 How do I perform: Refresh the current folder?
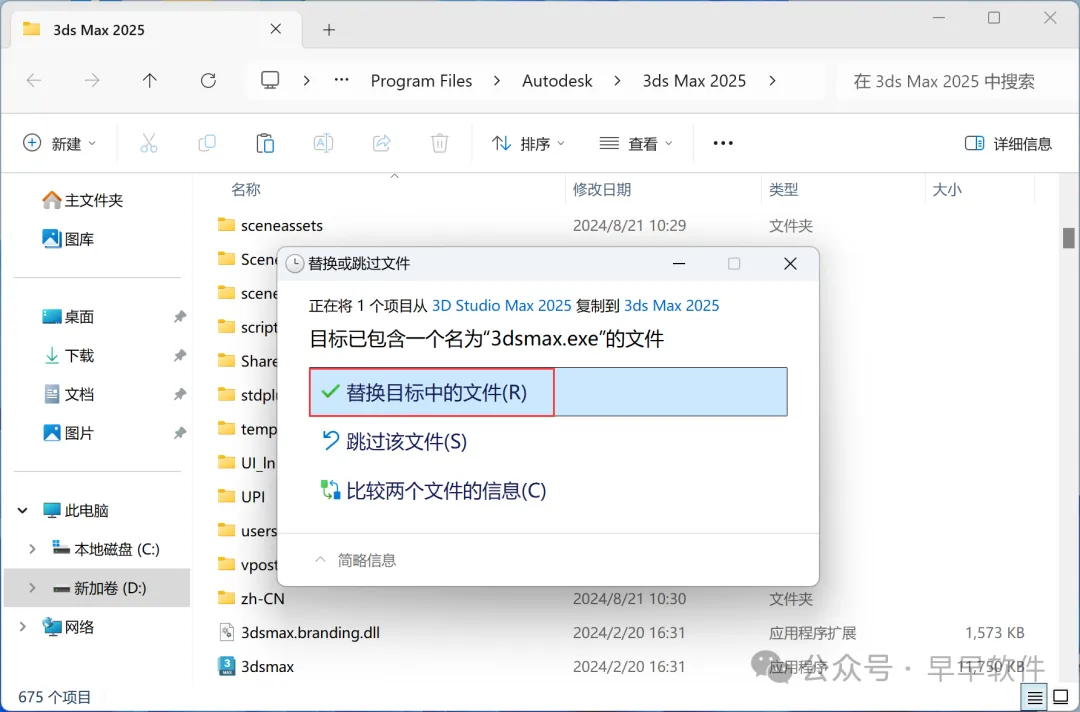(x=208, y=81)
